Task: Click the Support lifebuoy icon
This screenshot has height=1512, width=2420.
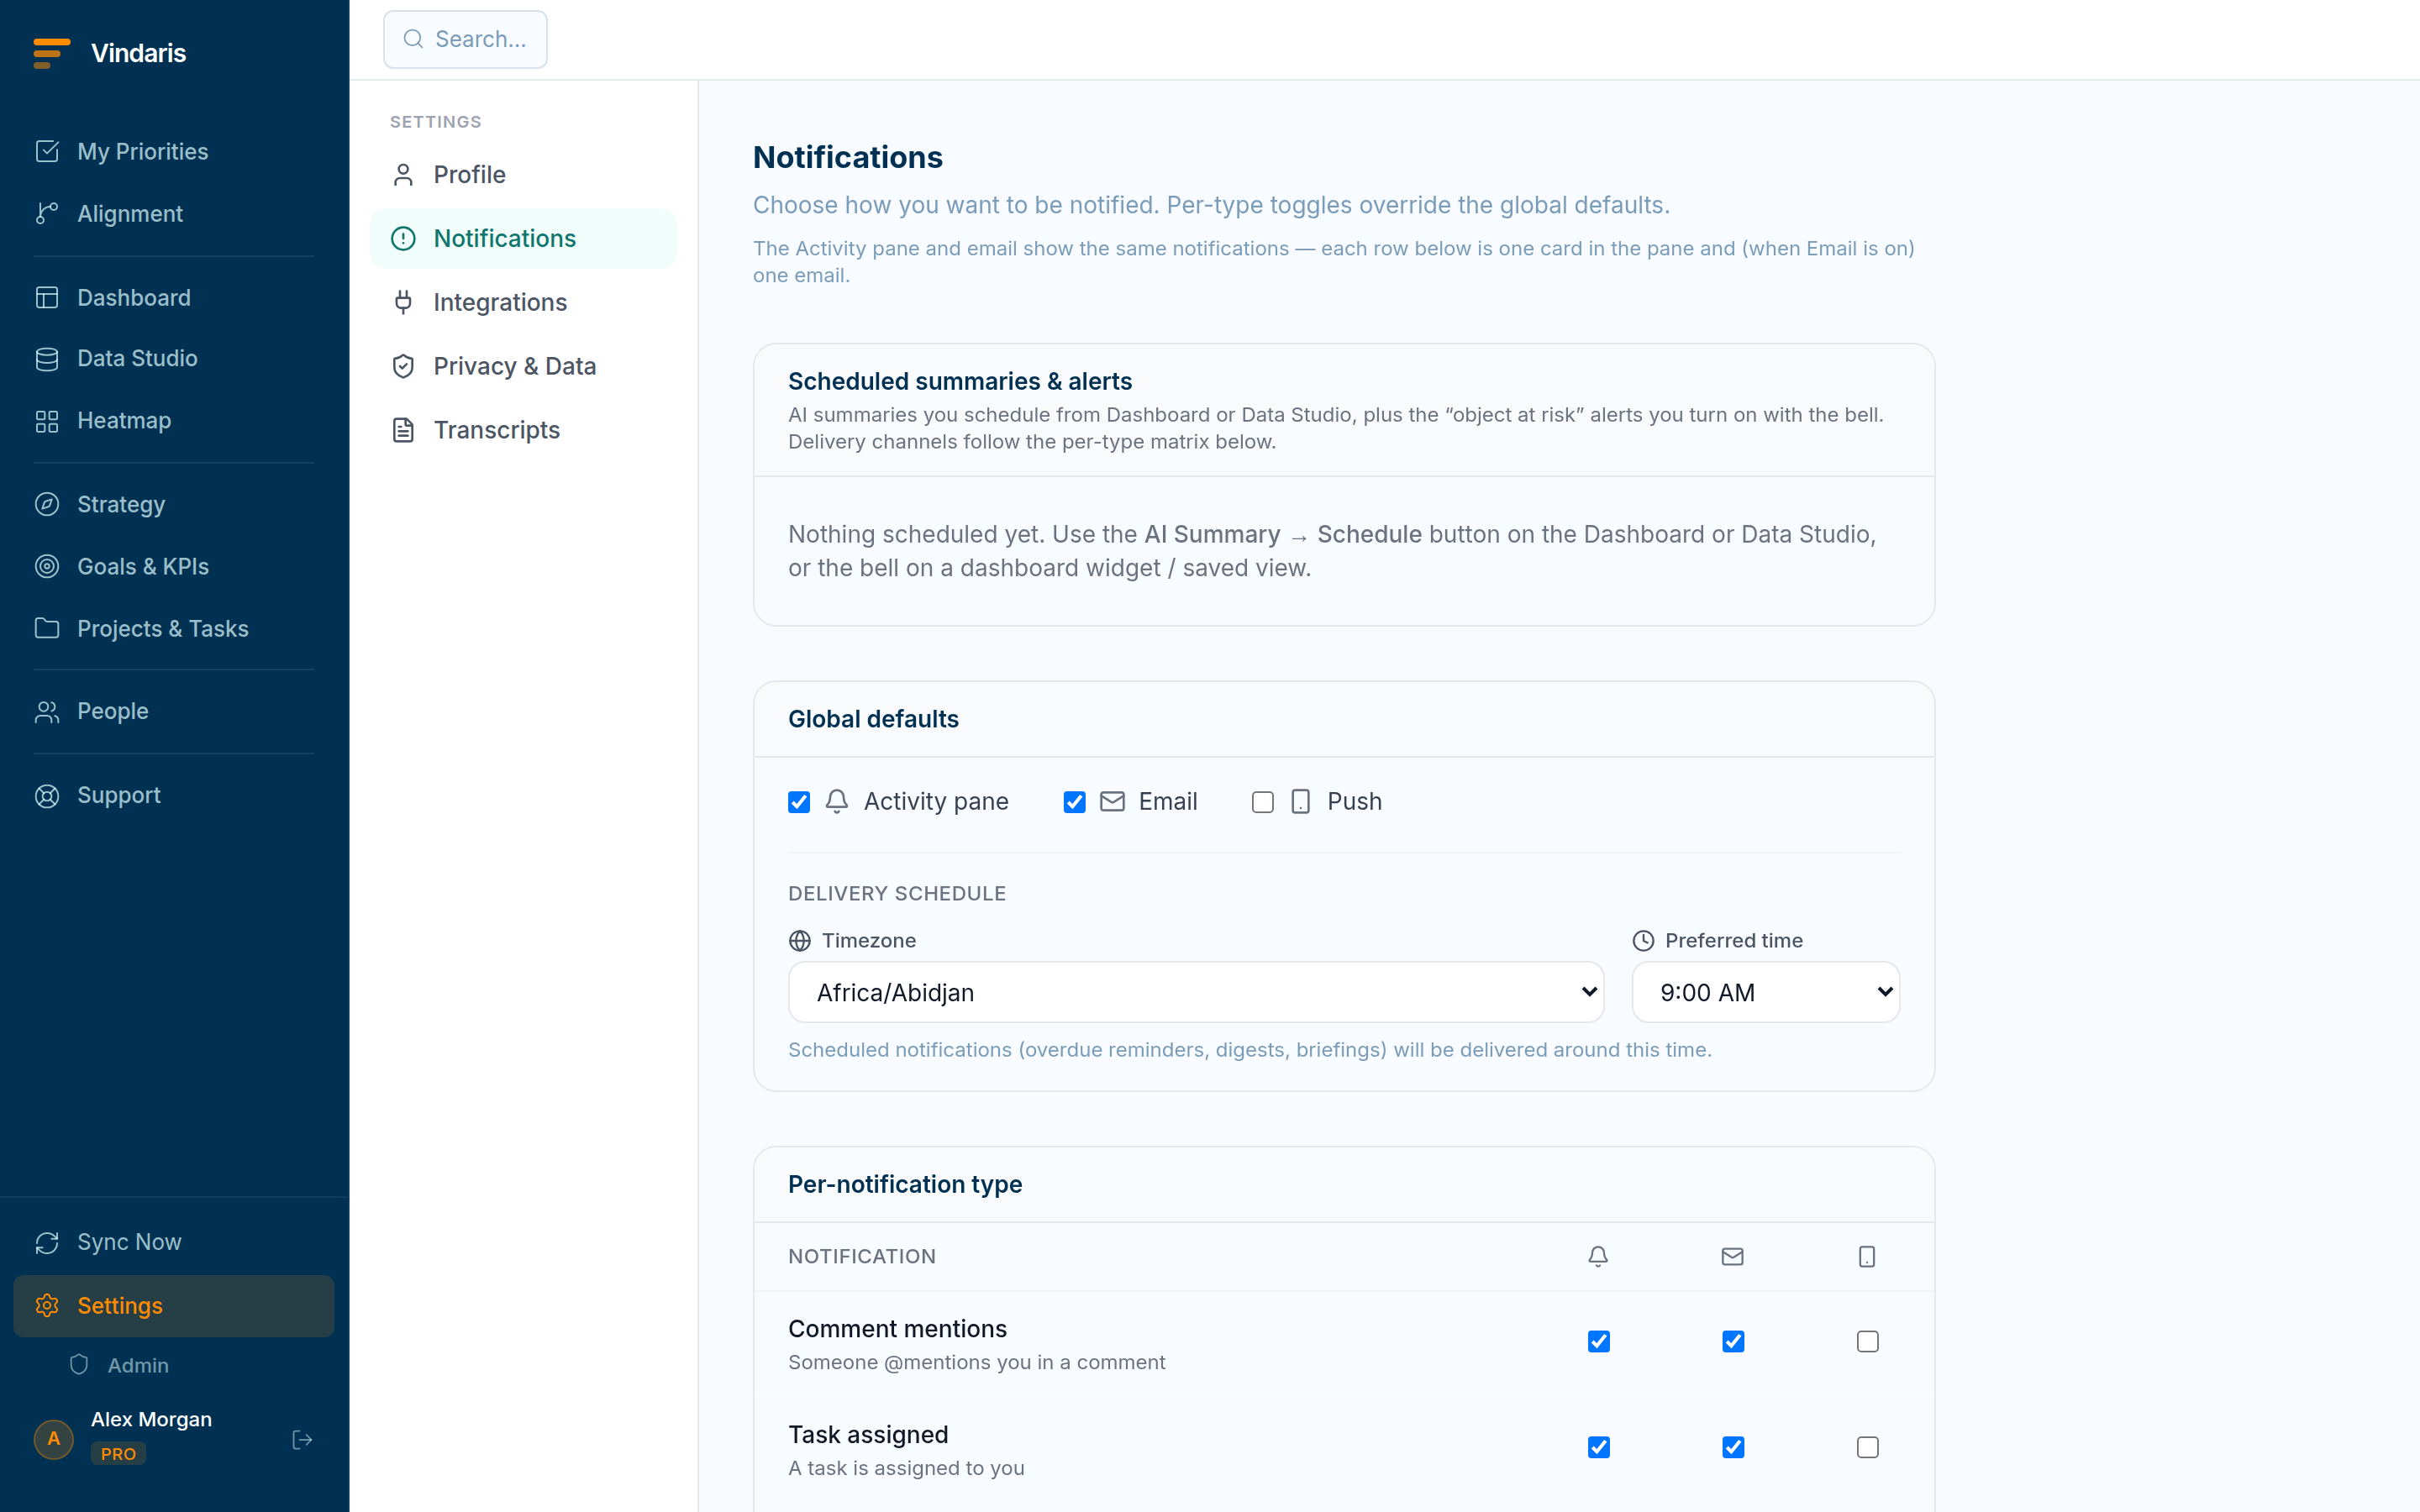Action: point(47,795)
